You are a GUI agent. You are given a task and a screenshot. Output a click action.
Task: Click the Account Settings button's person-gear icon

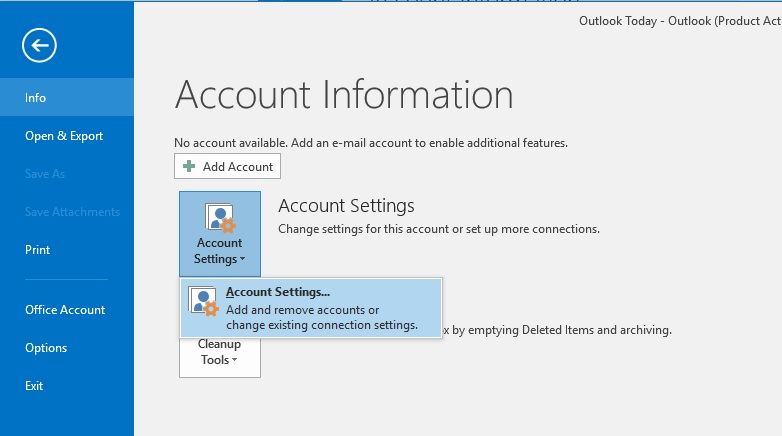pyautogui.click(x=220, y=218)
